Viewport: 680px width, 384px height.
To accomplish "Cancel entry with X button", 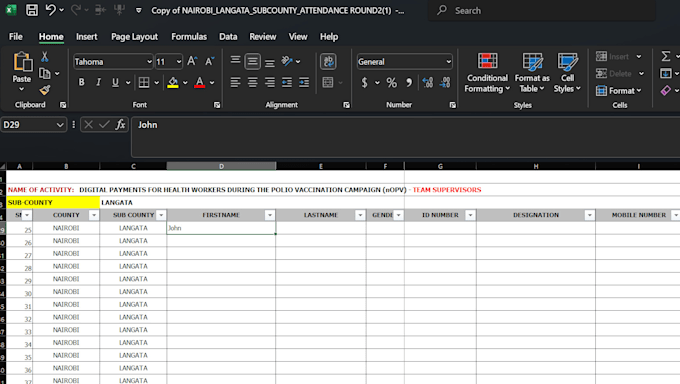I will [88, 125].
